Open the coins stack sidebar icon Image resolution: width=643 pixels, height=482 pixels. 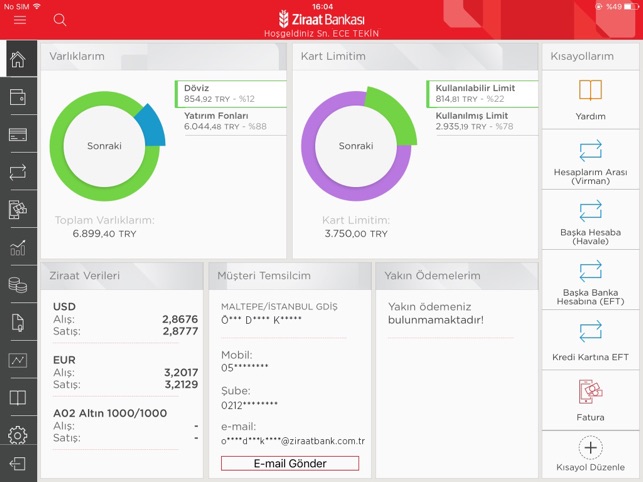[18, 285]
